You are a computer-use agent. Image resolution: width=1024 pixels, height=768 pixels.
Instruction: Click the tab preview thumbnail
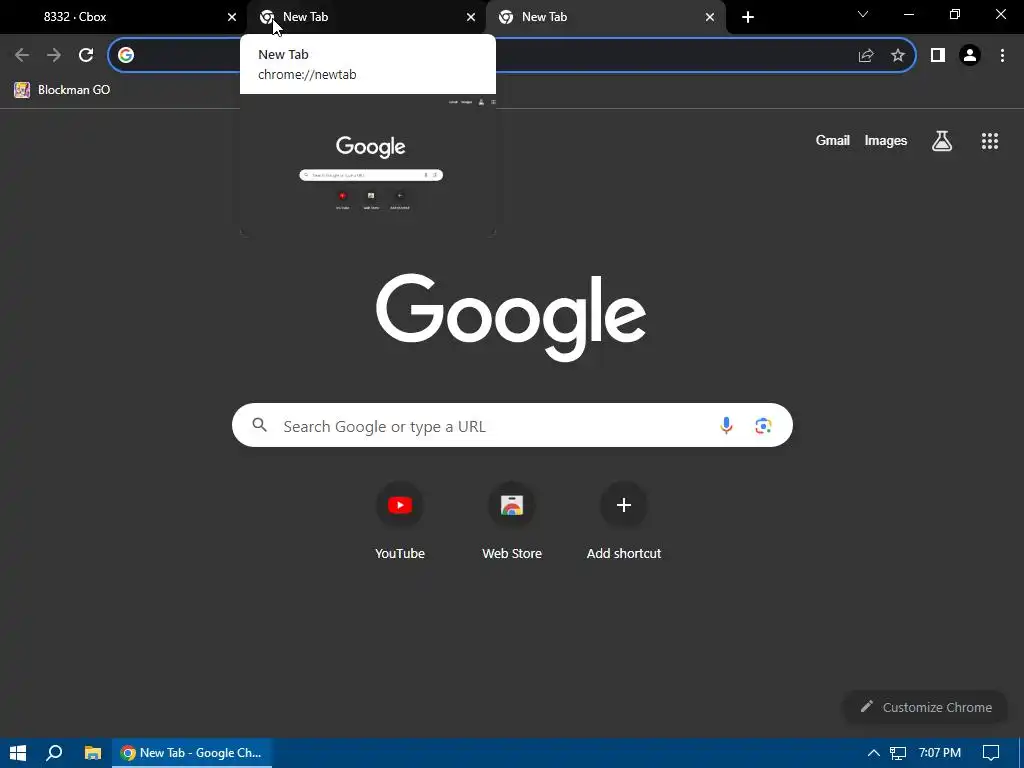[368, 166]
